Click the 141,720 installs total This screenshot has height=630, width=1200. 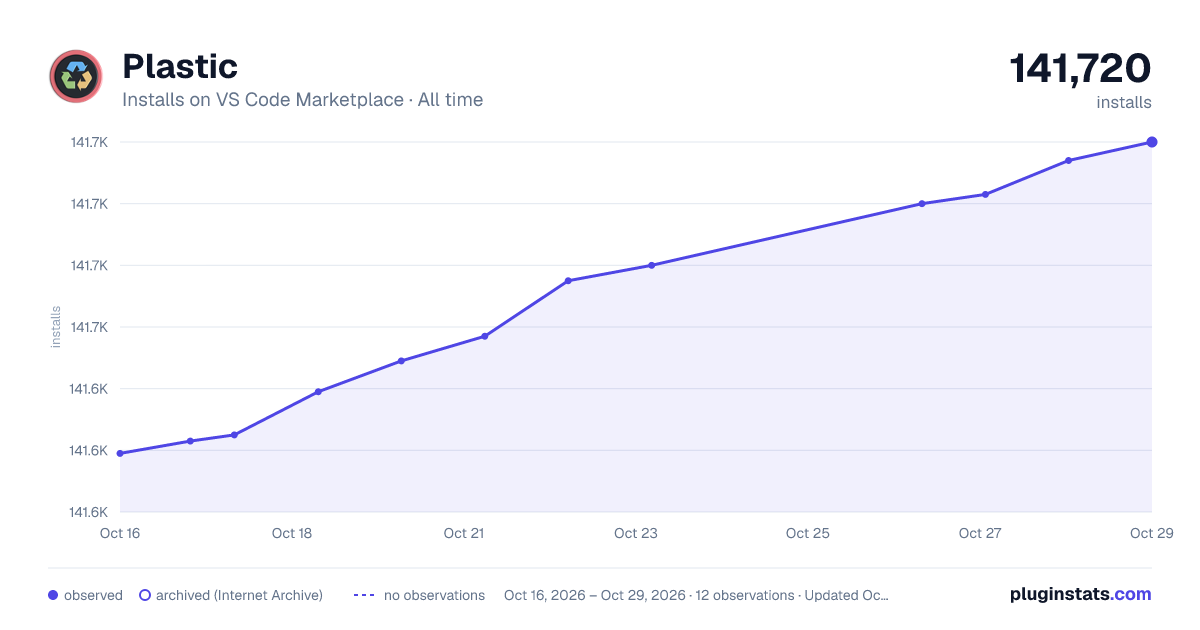[1080, 69]
